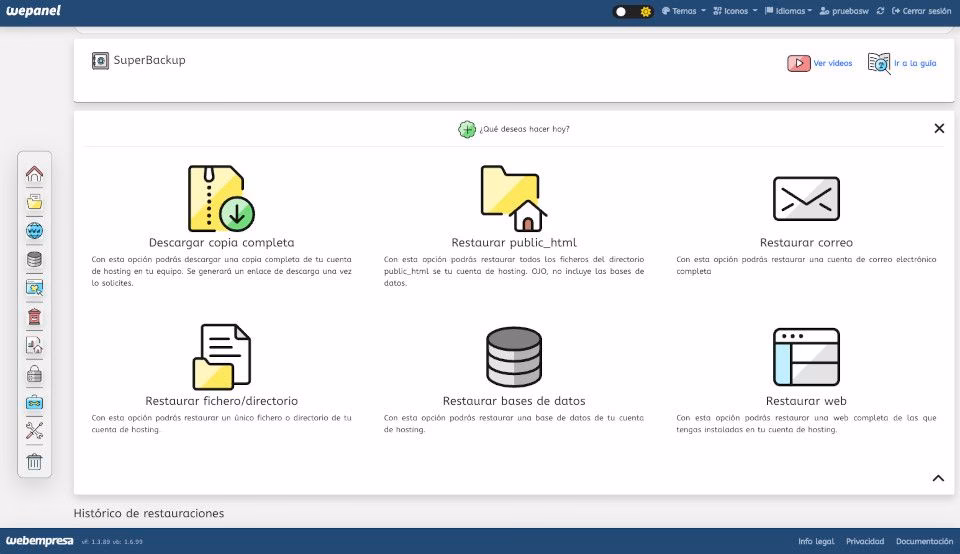Select Restaurar fichero/directorio option
This screenshot has width=960, height=554.
222,401
